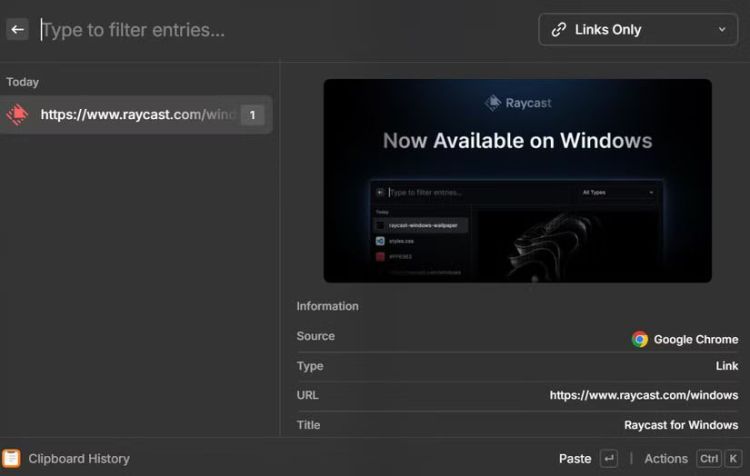Viewport: 750px width, 476px height.
Task: Click the URL value https://www.raycast.com/windows
Action: point(643,395)
